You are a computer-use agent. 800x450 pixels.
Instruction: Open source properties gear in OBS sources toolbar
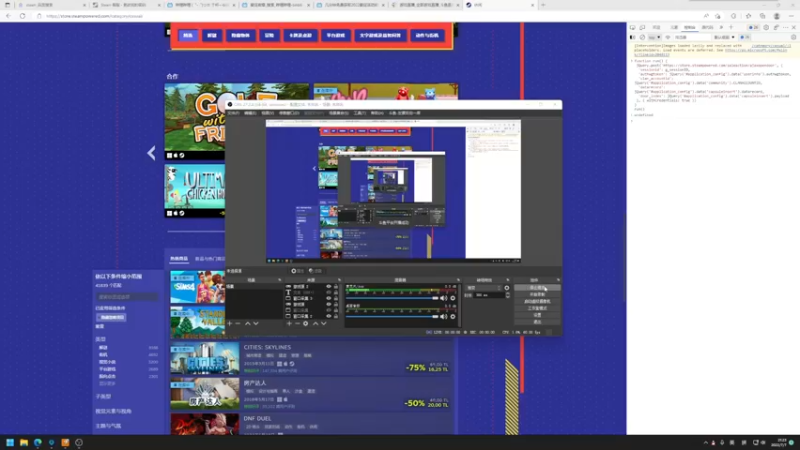(x=306, y=323)
